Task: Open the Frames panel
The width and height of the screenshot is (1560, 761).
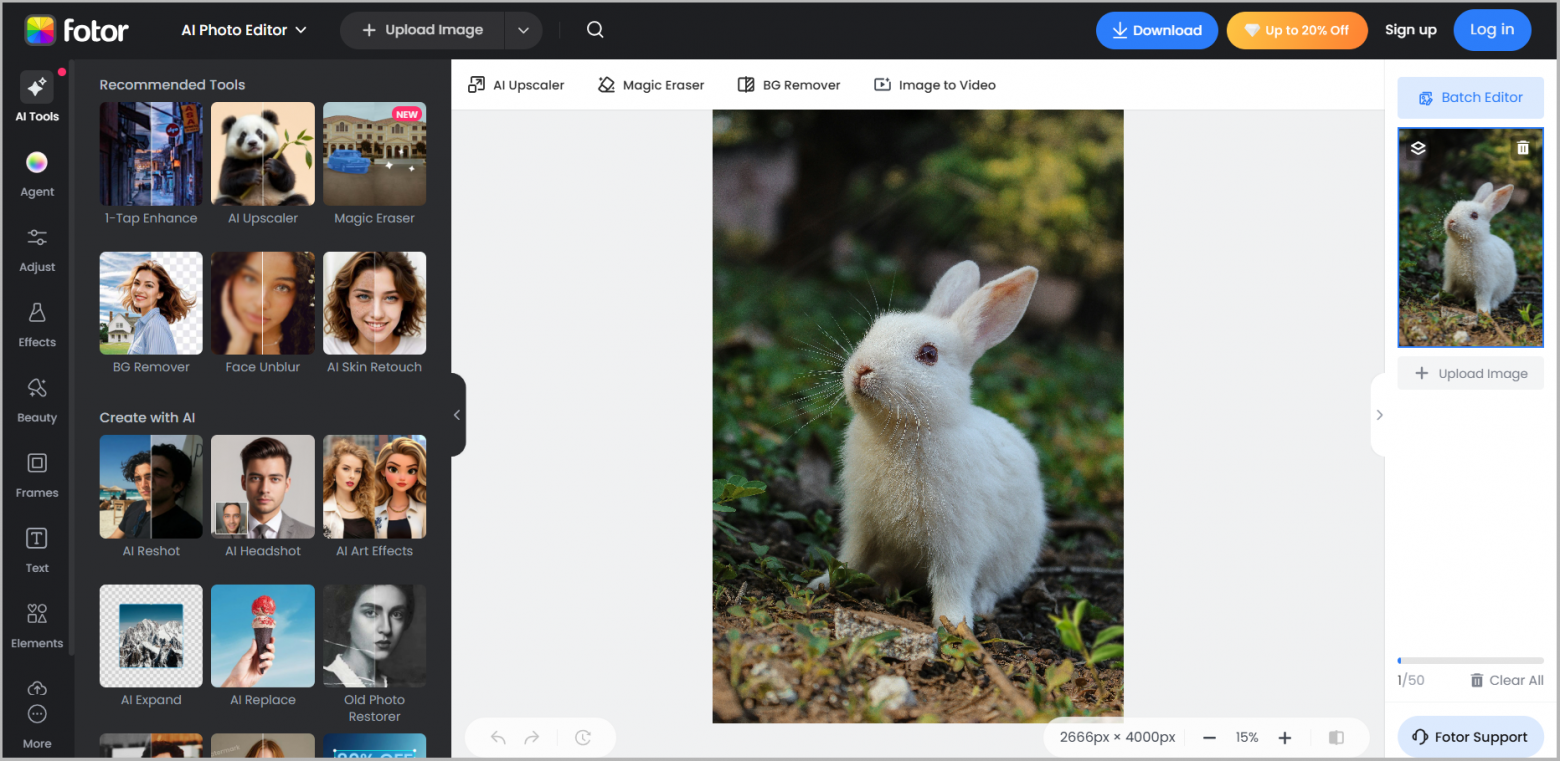Action: 36,472
